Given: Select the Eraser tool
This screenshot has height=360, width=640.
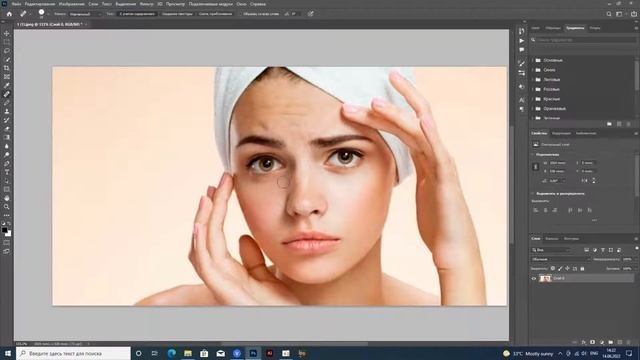Looking at the screenshot, I should click(x=7, y=129).
